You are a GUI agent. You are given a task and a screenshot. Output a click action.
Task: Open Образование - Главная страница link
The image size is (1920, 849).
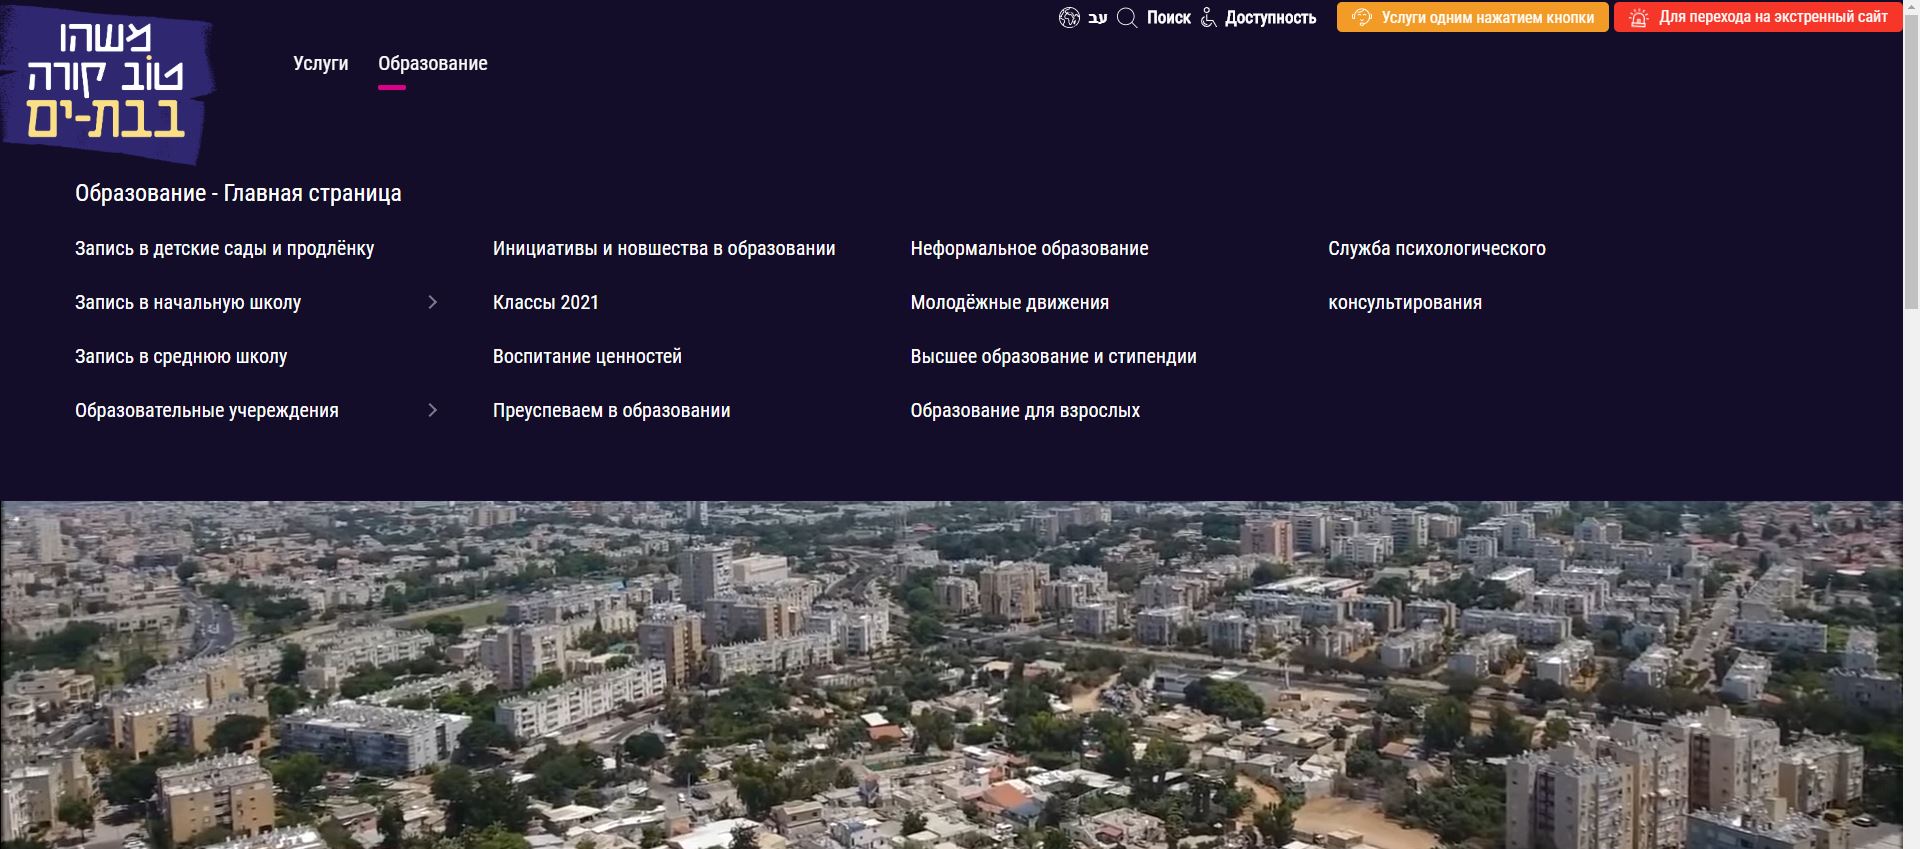(x=238, y=193)
